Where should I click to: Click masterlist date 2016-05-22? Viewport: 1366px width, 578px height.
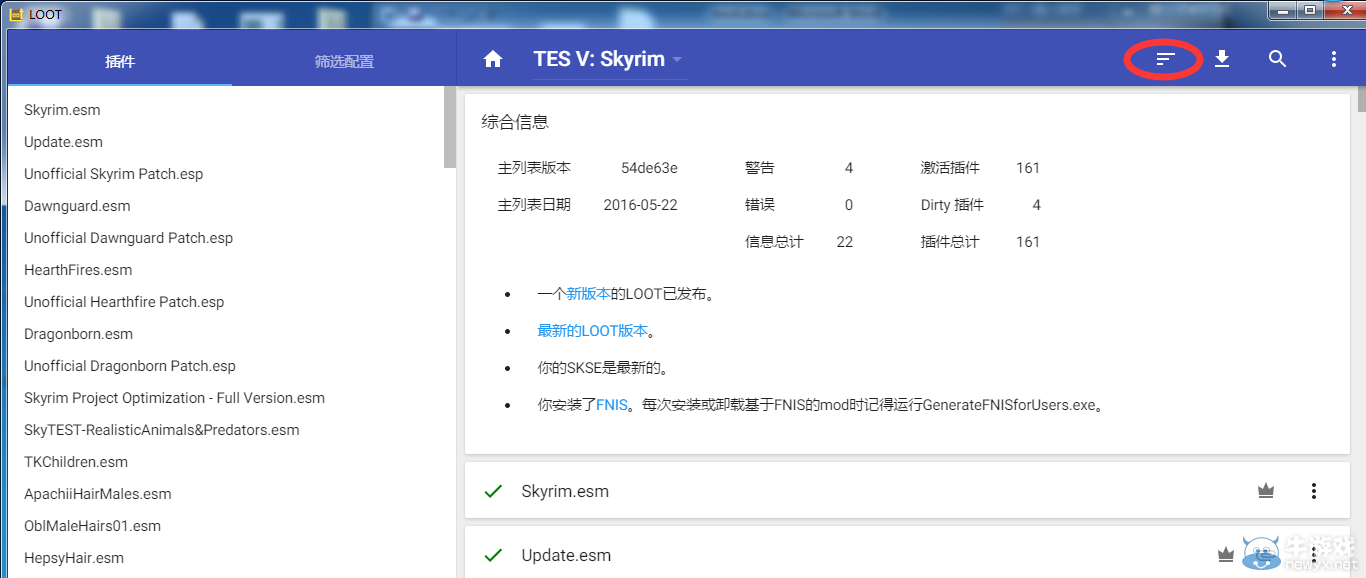(x=641, y=205)
